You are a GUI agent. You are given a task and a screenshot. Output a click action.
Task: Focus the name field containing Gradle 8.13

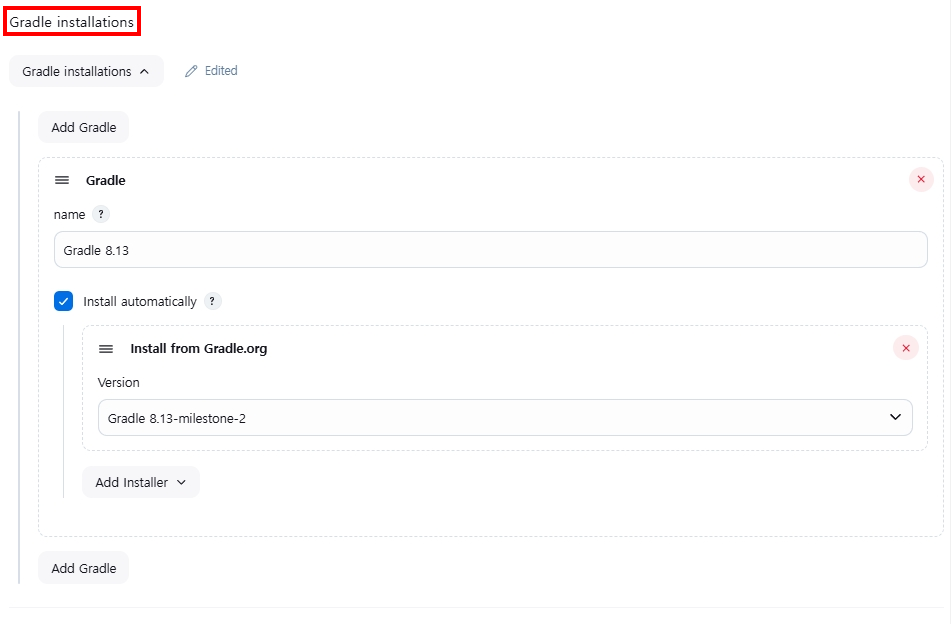point(491,250)
